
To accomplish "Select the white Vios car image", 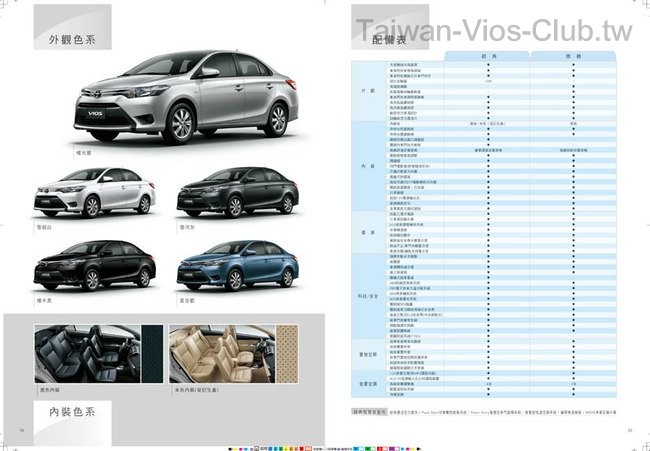I will pos(79,192).
